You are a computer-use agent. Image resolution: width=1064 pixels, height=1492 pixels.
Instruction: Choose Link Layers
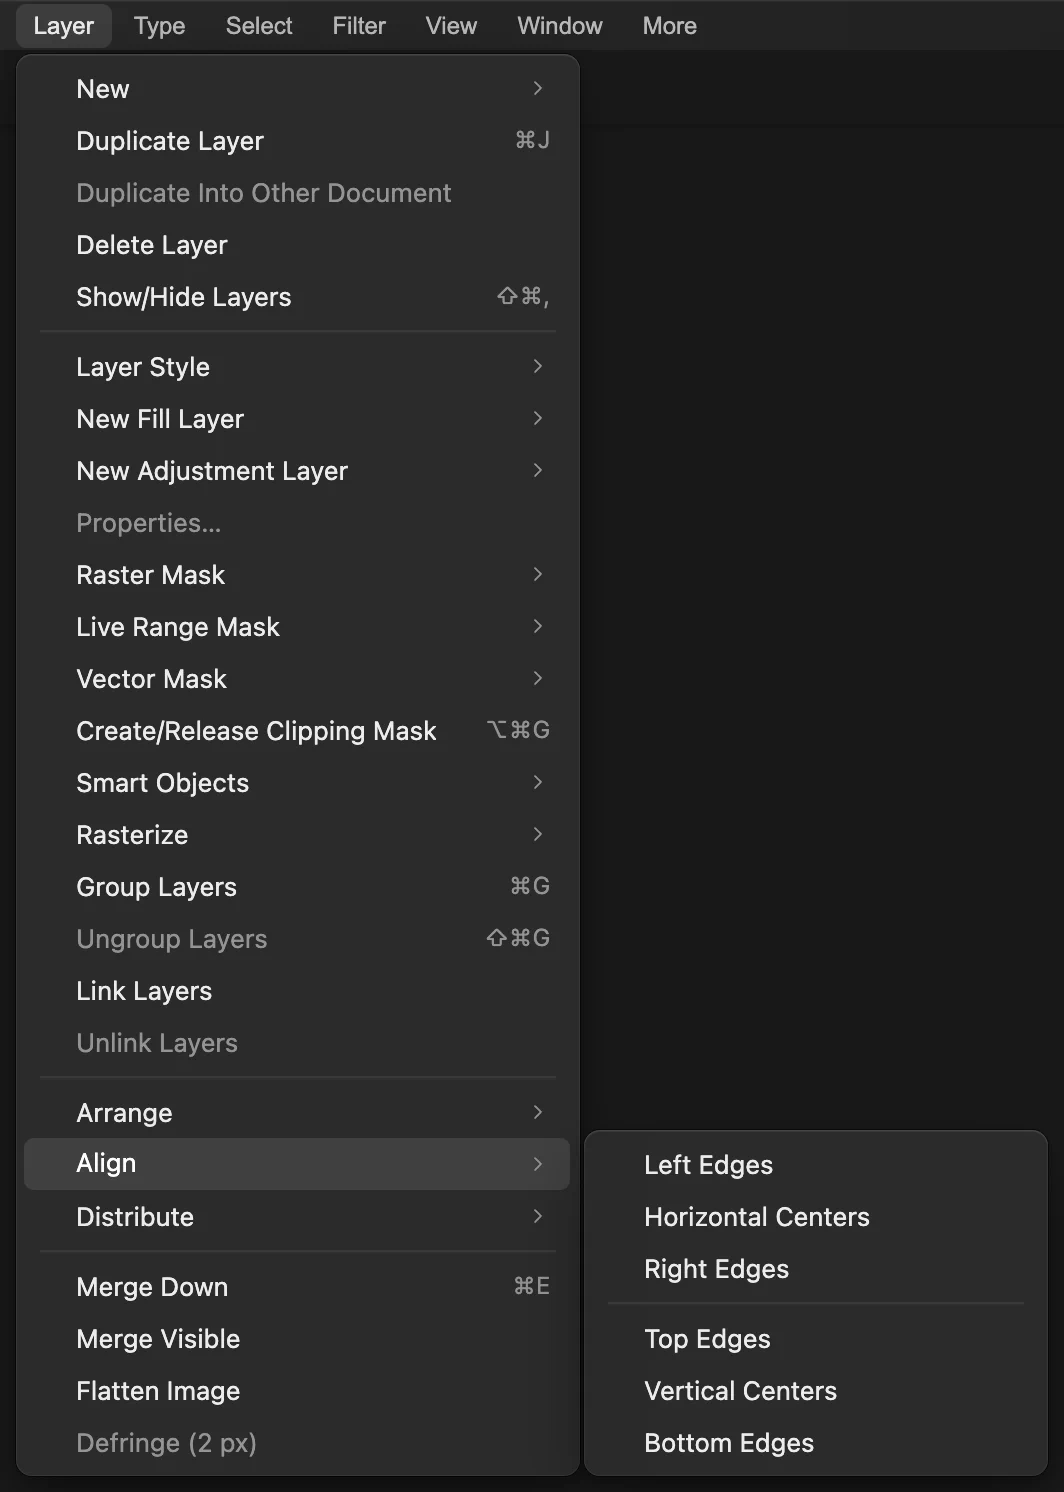[x=297, y=991]
